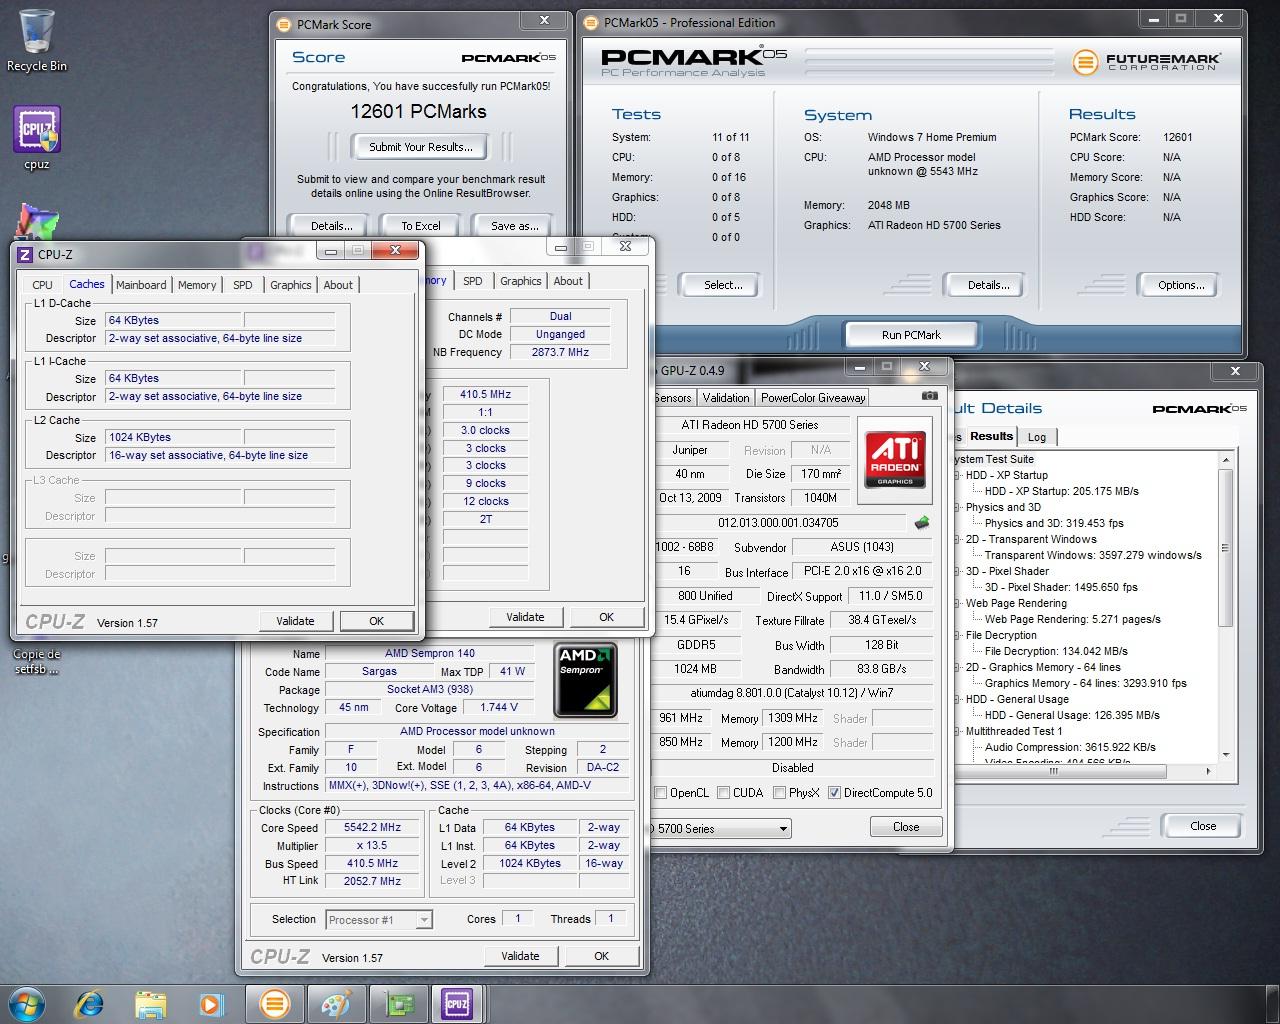
Task: Open the About tab in front CPU-Z
Action: (x=338, y=285)
